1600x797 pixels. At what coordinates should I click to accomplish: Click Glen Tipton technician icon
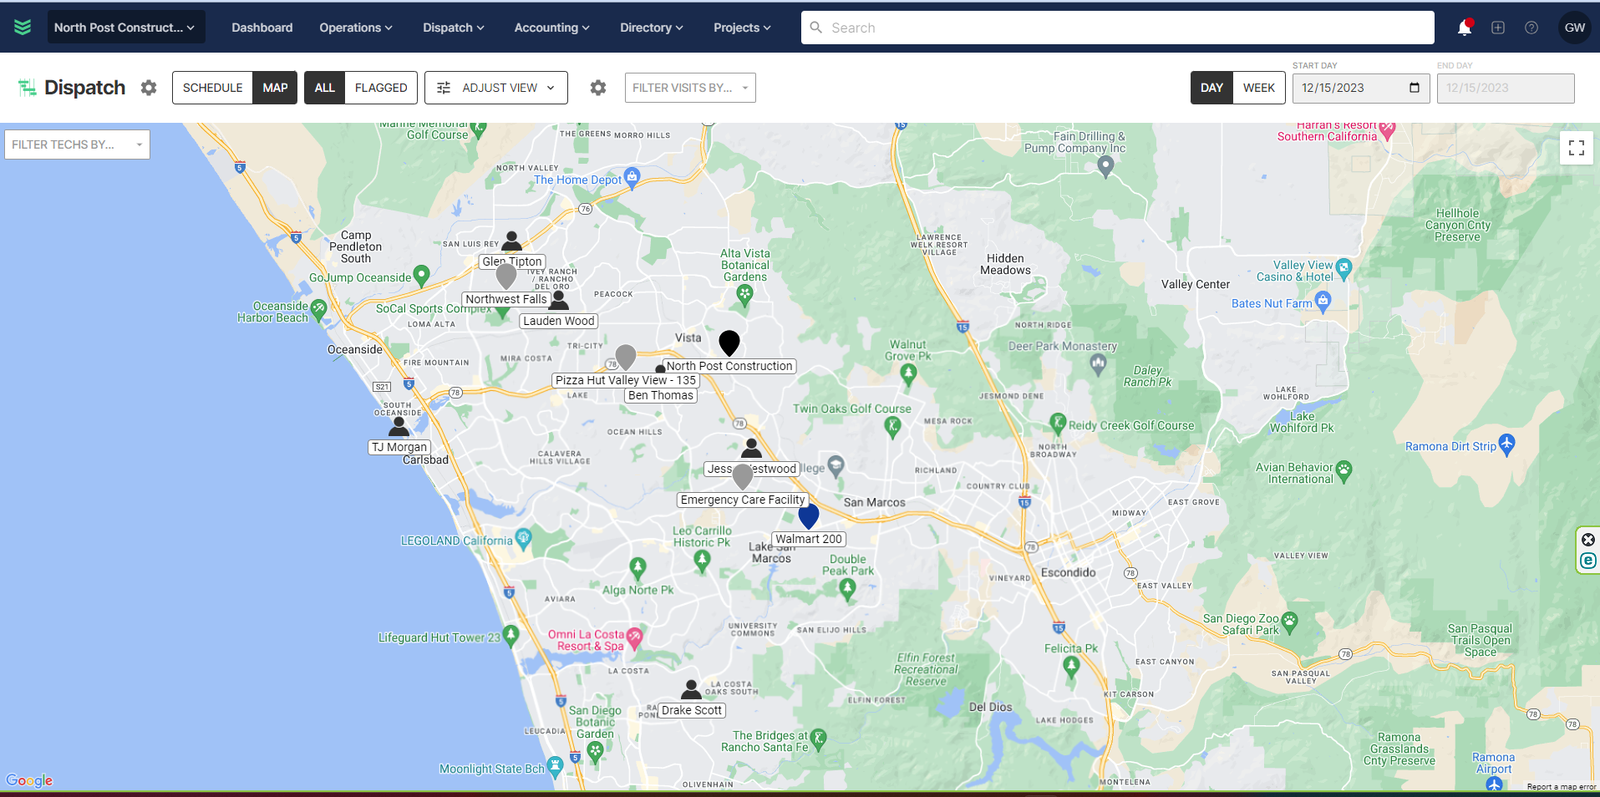point(512,241)
